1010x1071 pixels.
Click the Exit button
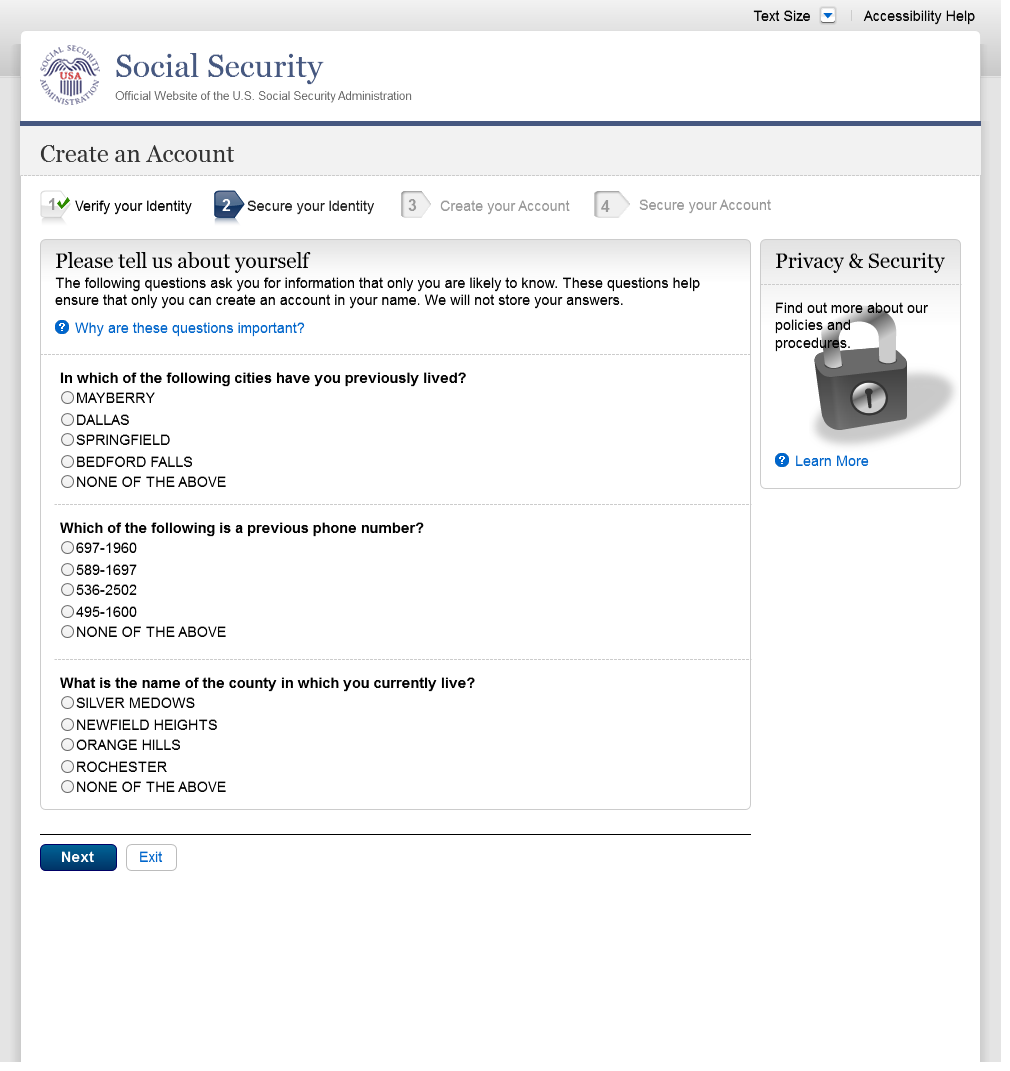coord(151,857)
